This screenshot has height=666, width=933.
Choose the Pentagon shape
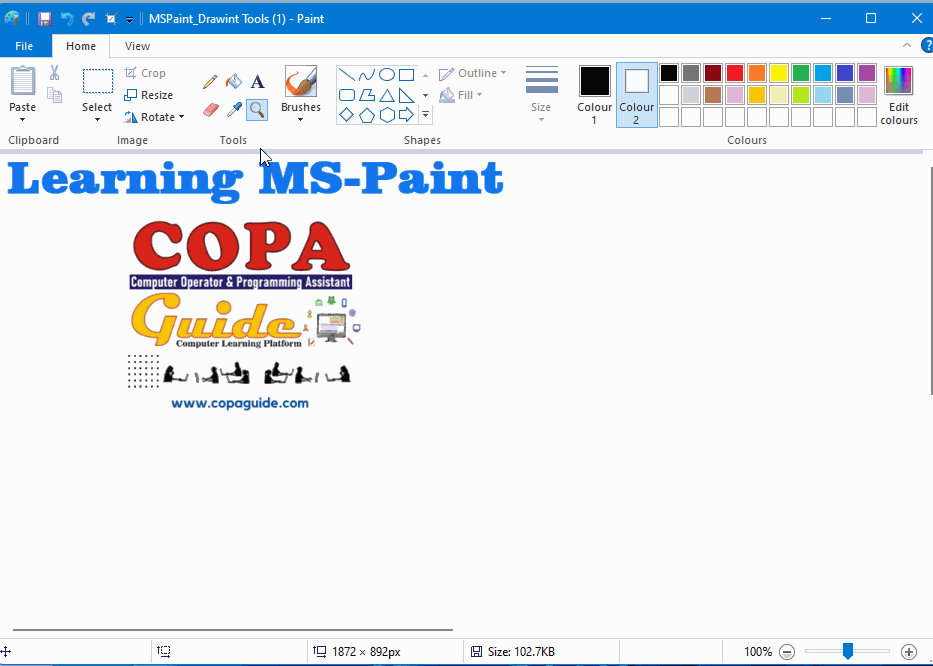[367, 114]
